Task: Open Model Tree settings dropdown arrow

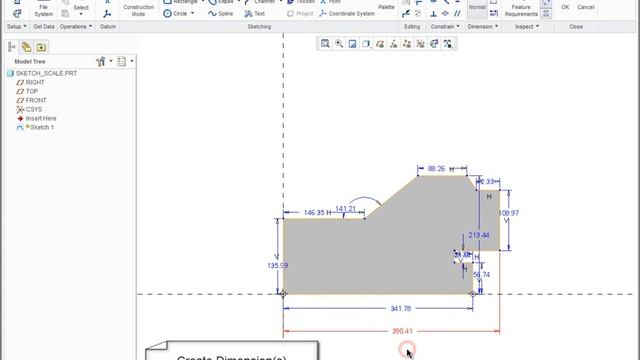Action: pos(111,61)
